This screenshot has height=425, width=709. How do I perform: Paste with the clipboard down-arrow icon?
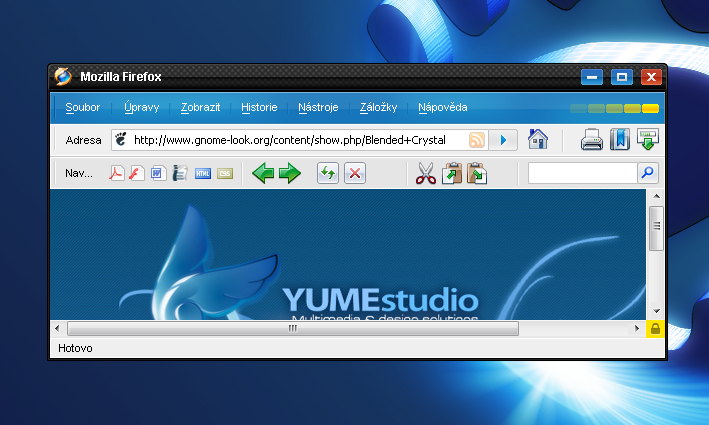477,173
